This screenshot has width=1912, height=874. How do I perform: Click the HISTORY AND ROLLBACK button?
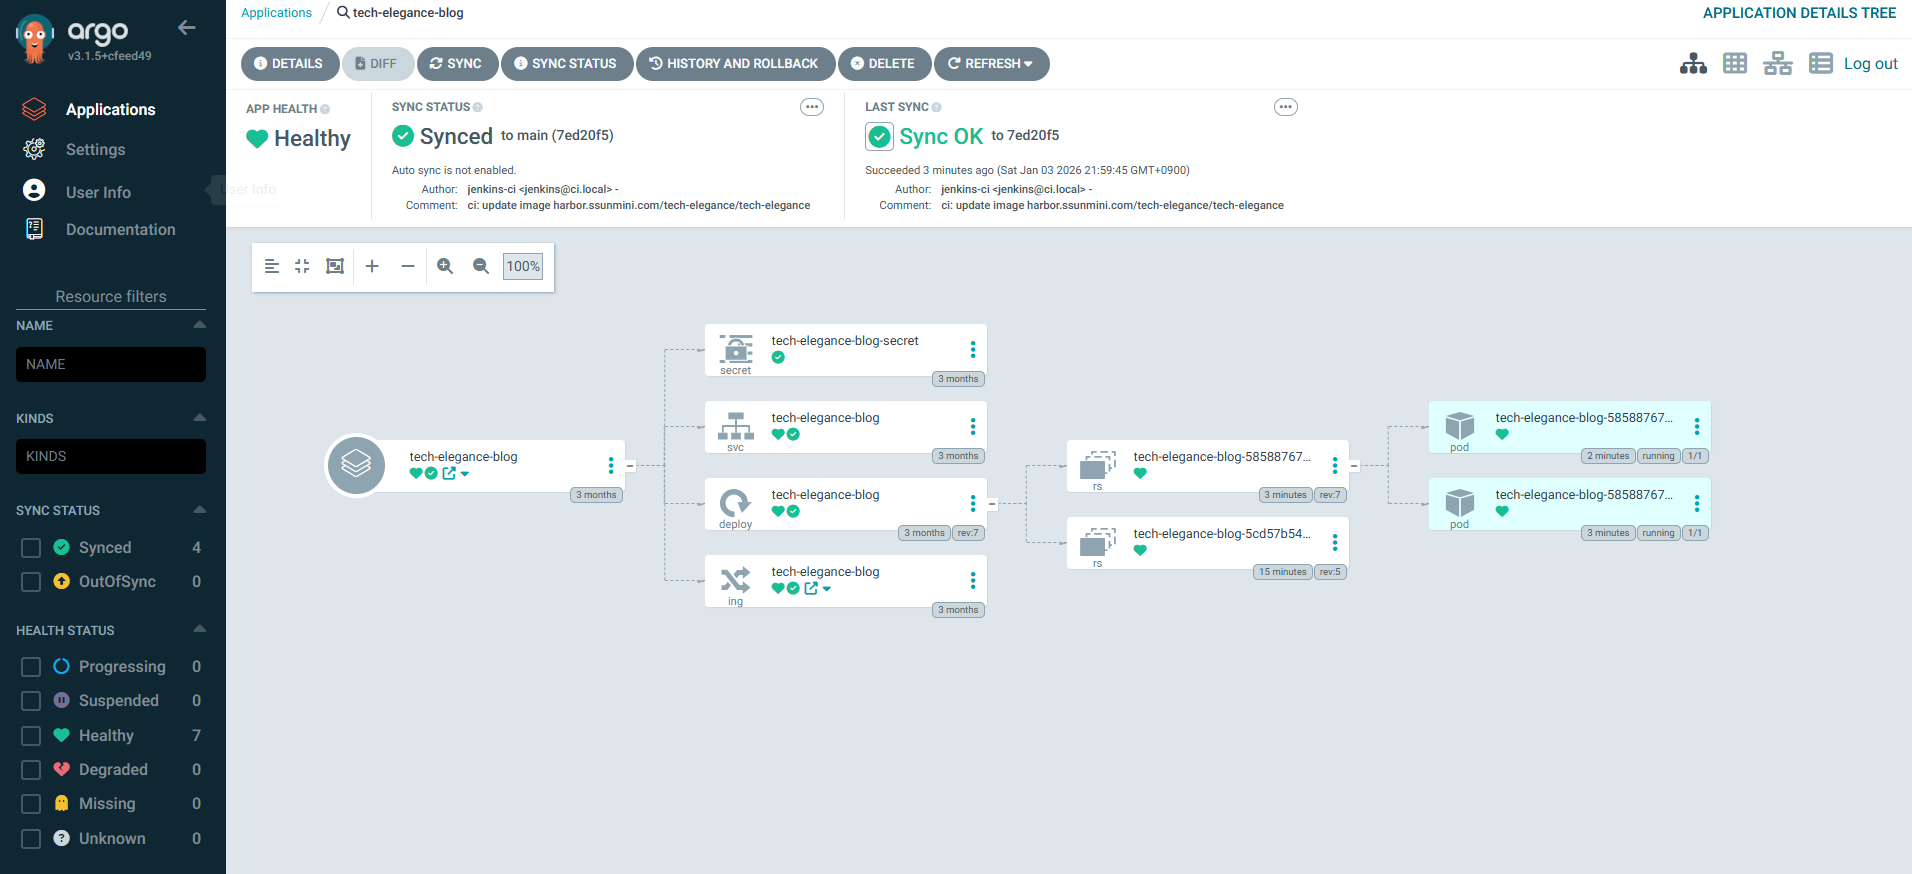coord(735,64)
